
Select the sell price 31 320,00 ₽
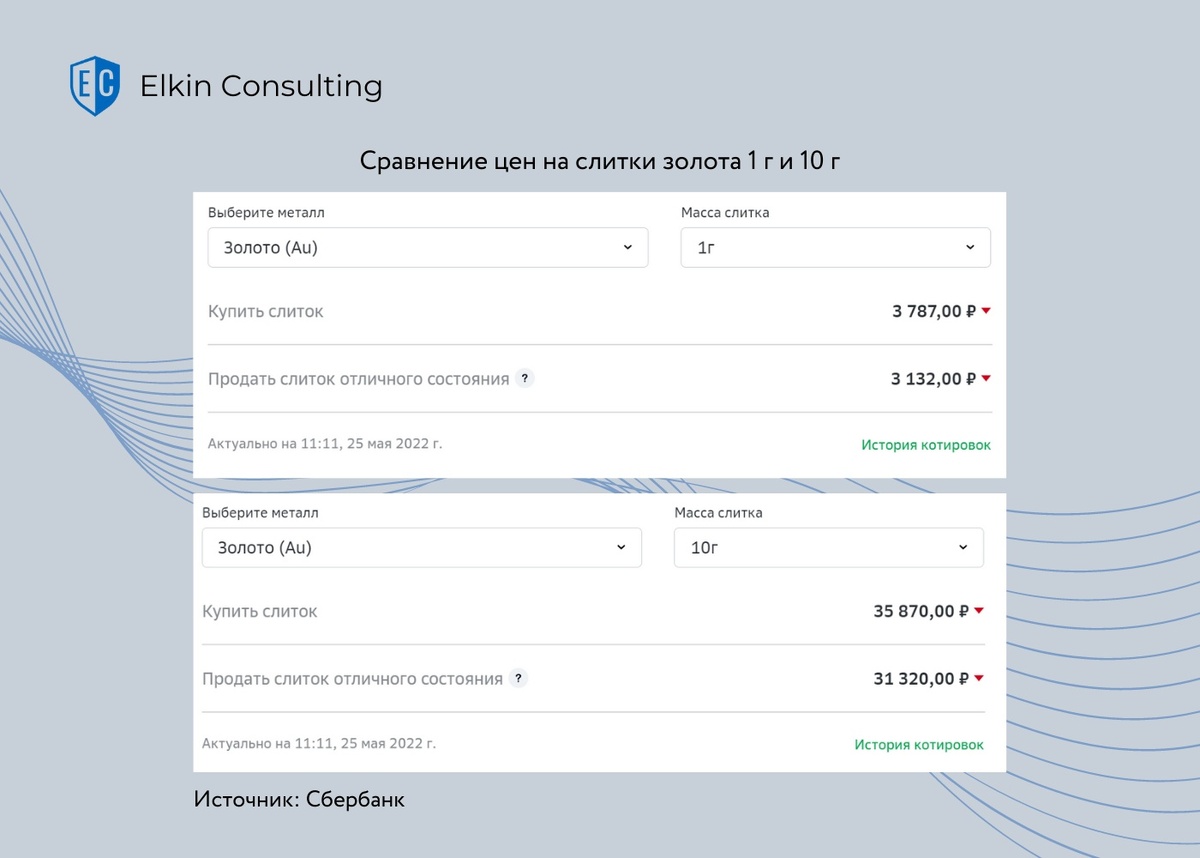tap(921, 679)
